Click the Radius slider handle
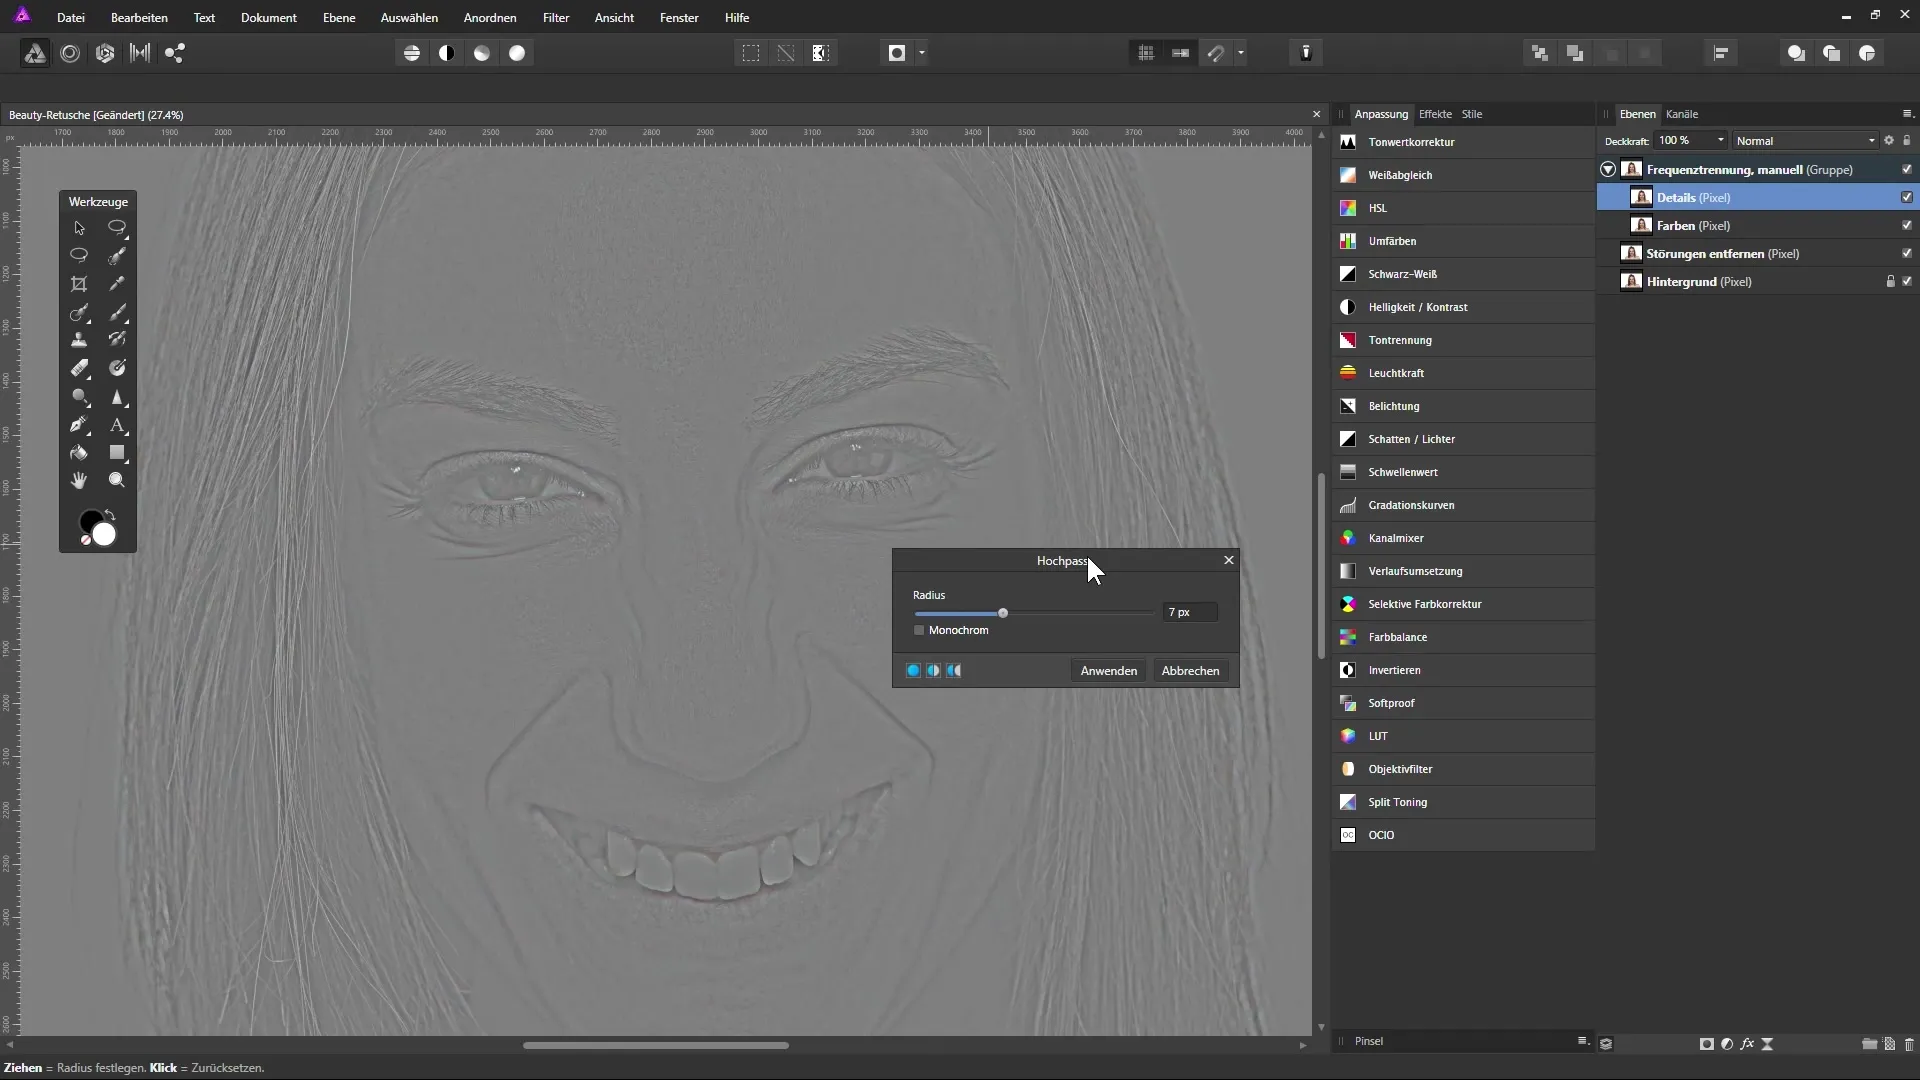Image resolution: width=1920 pixels, height=1080 pixels. [x=1003, y=613]
